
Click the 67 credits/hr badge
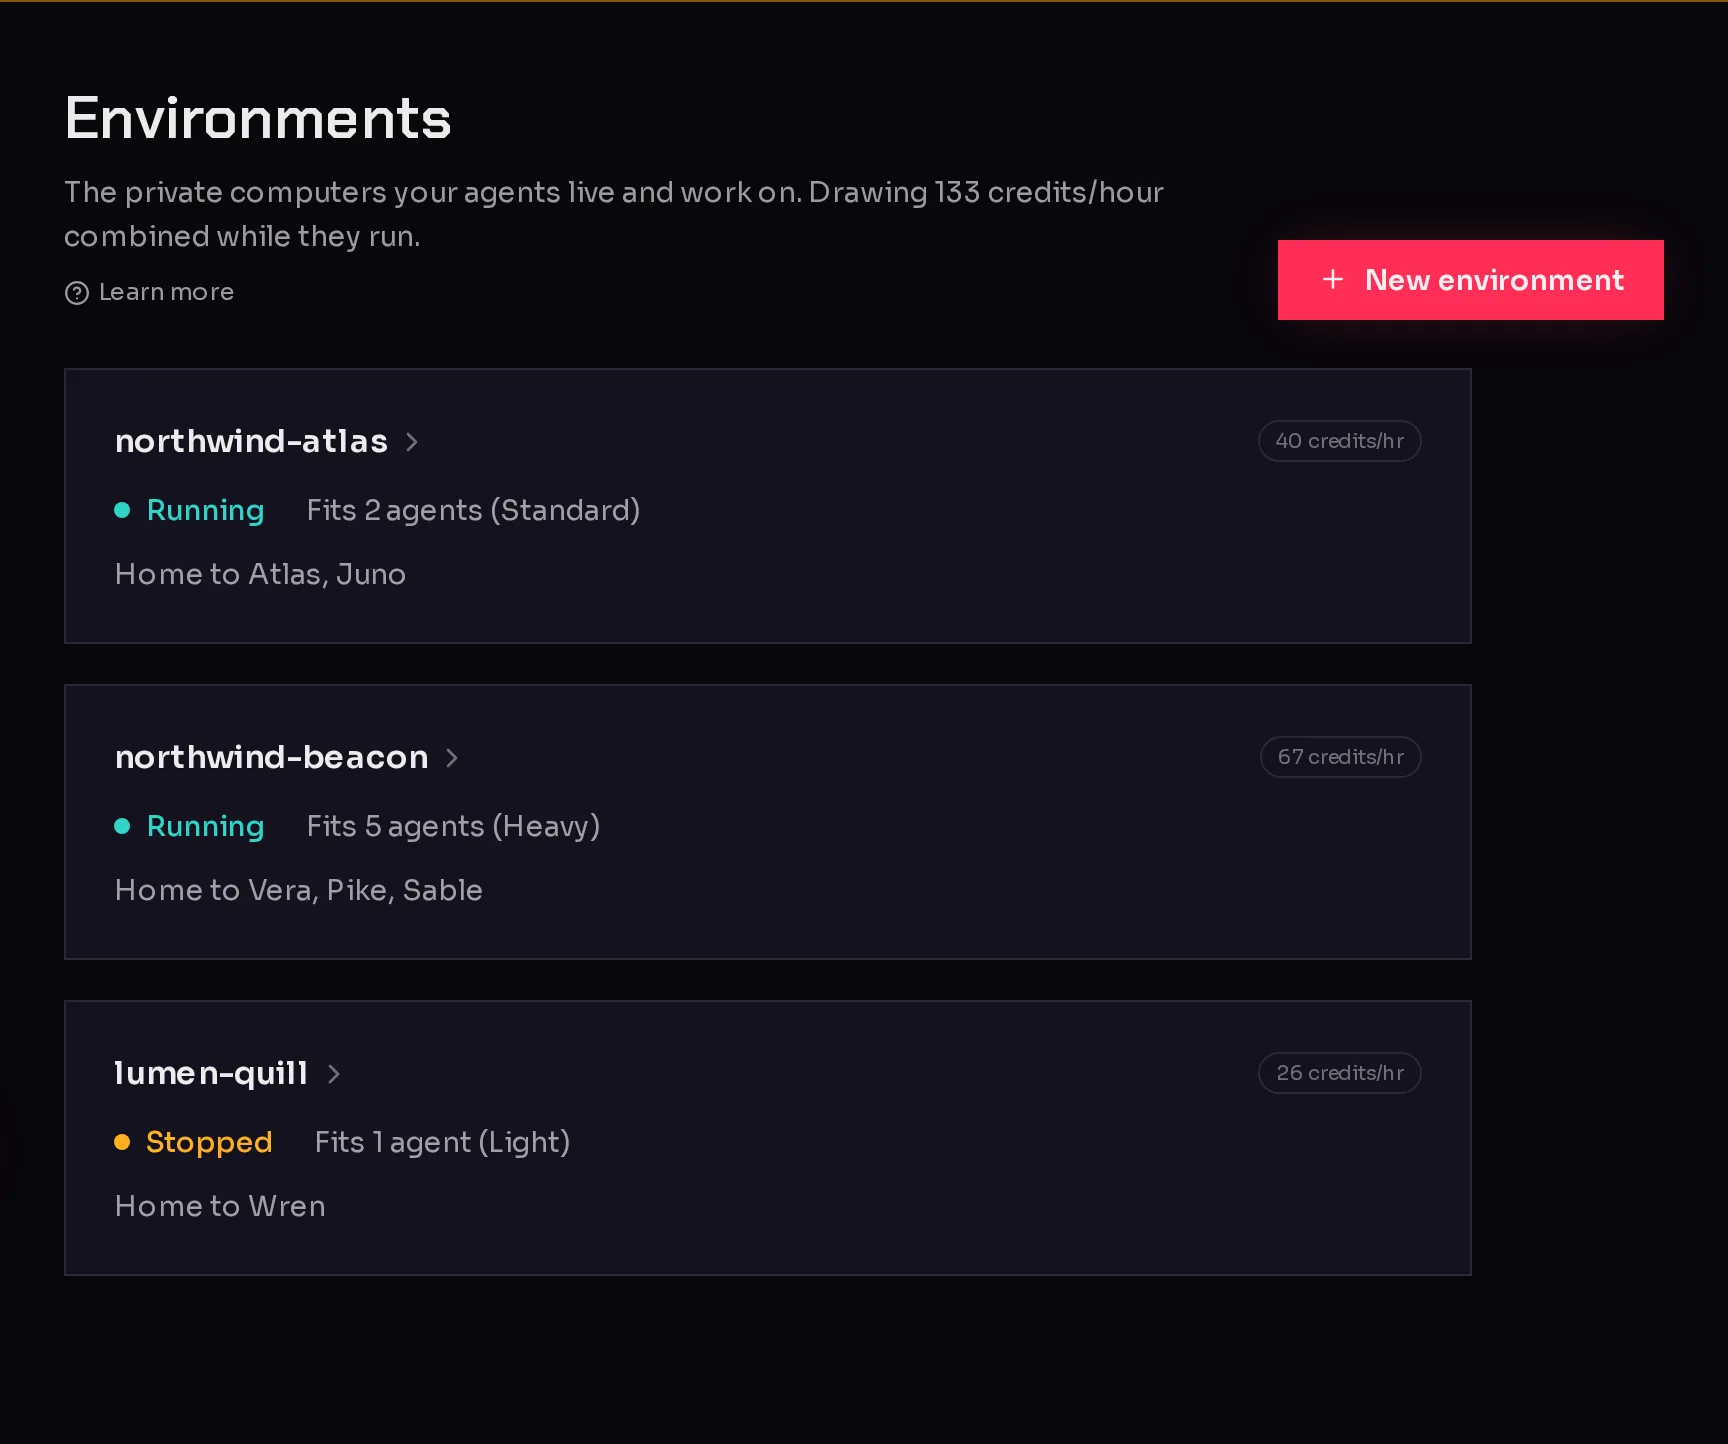(x=1340, y=757)
